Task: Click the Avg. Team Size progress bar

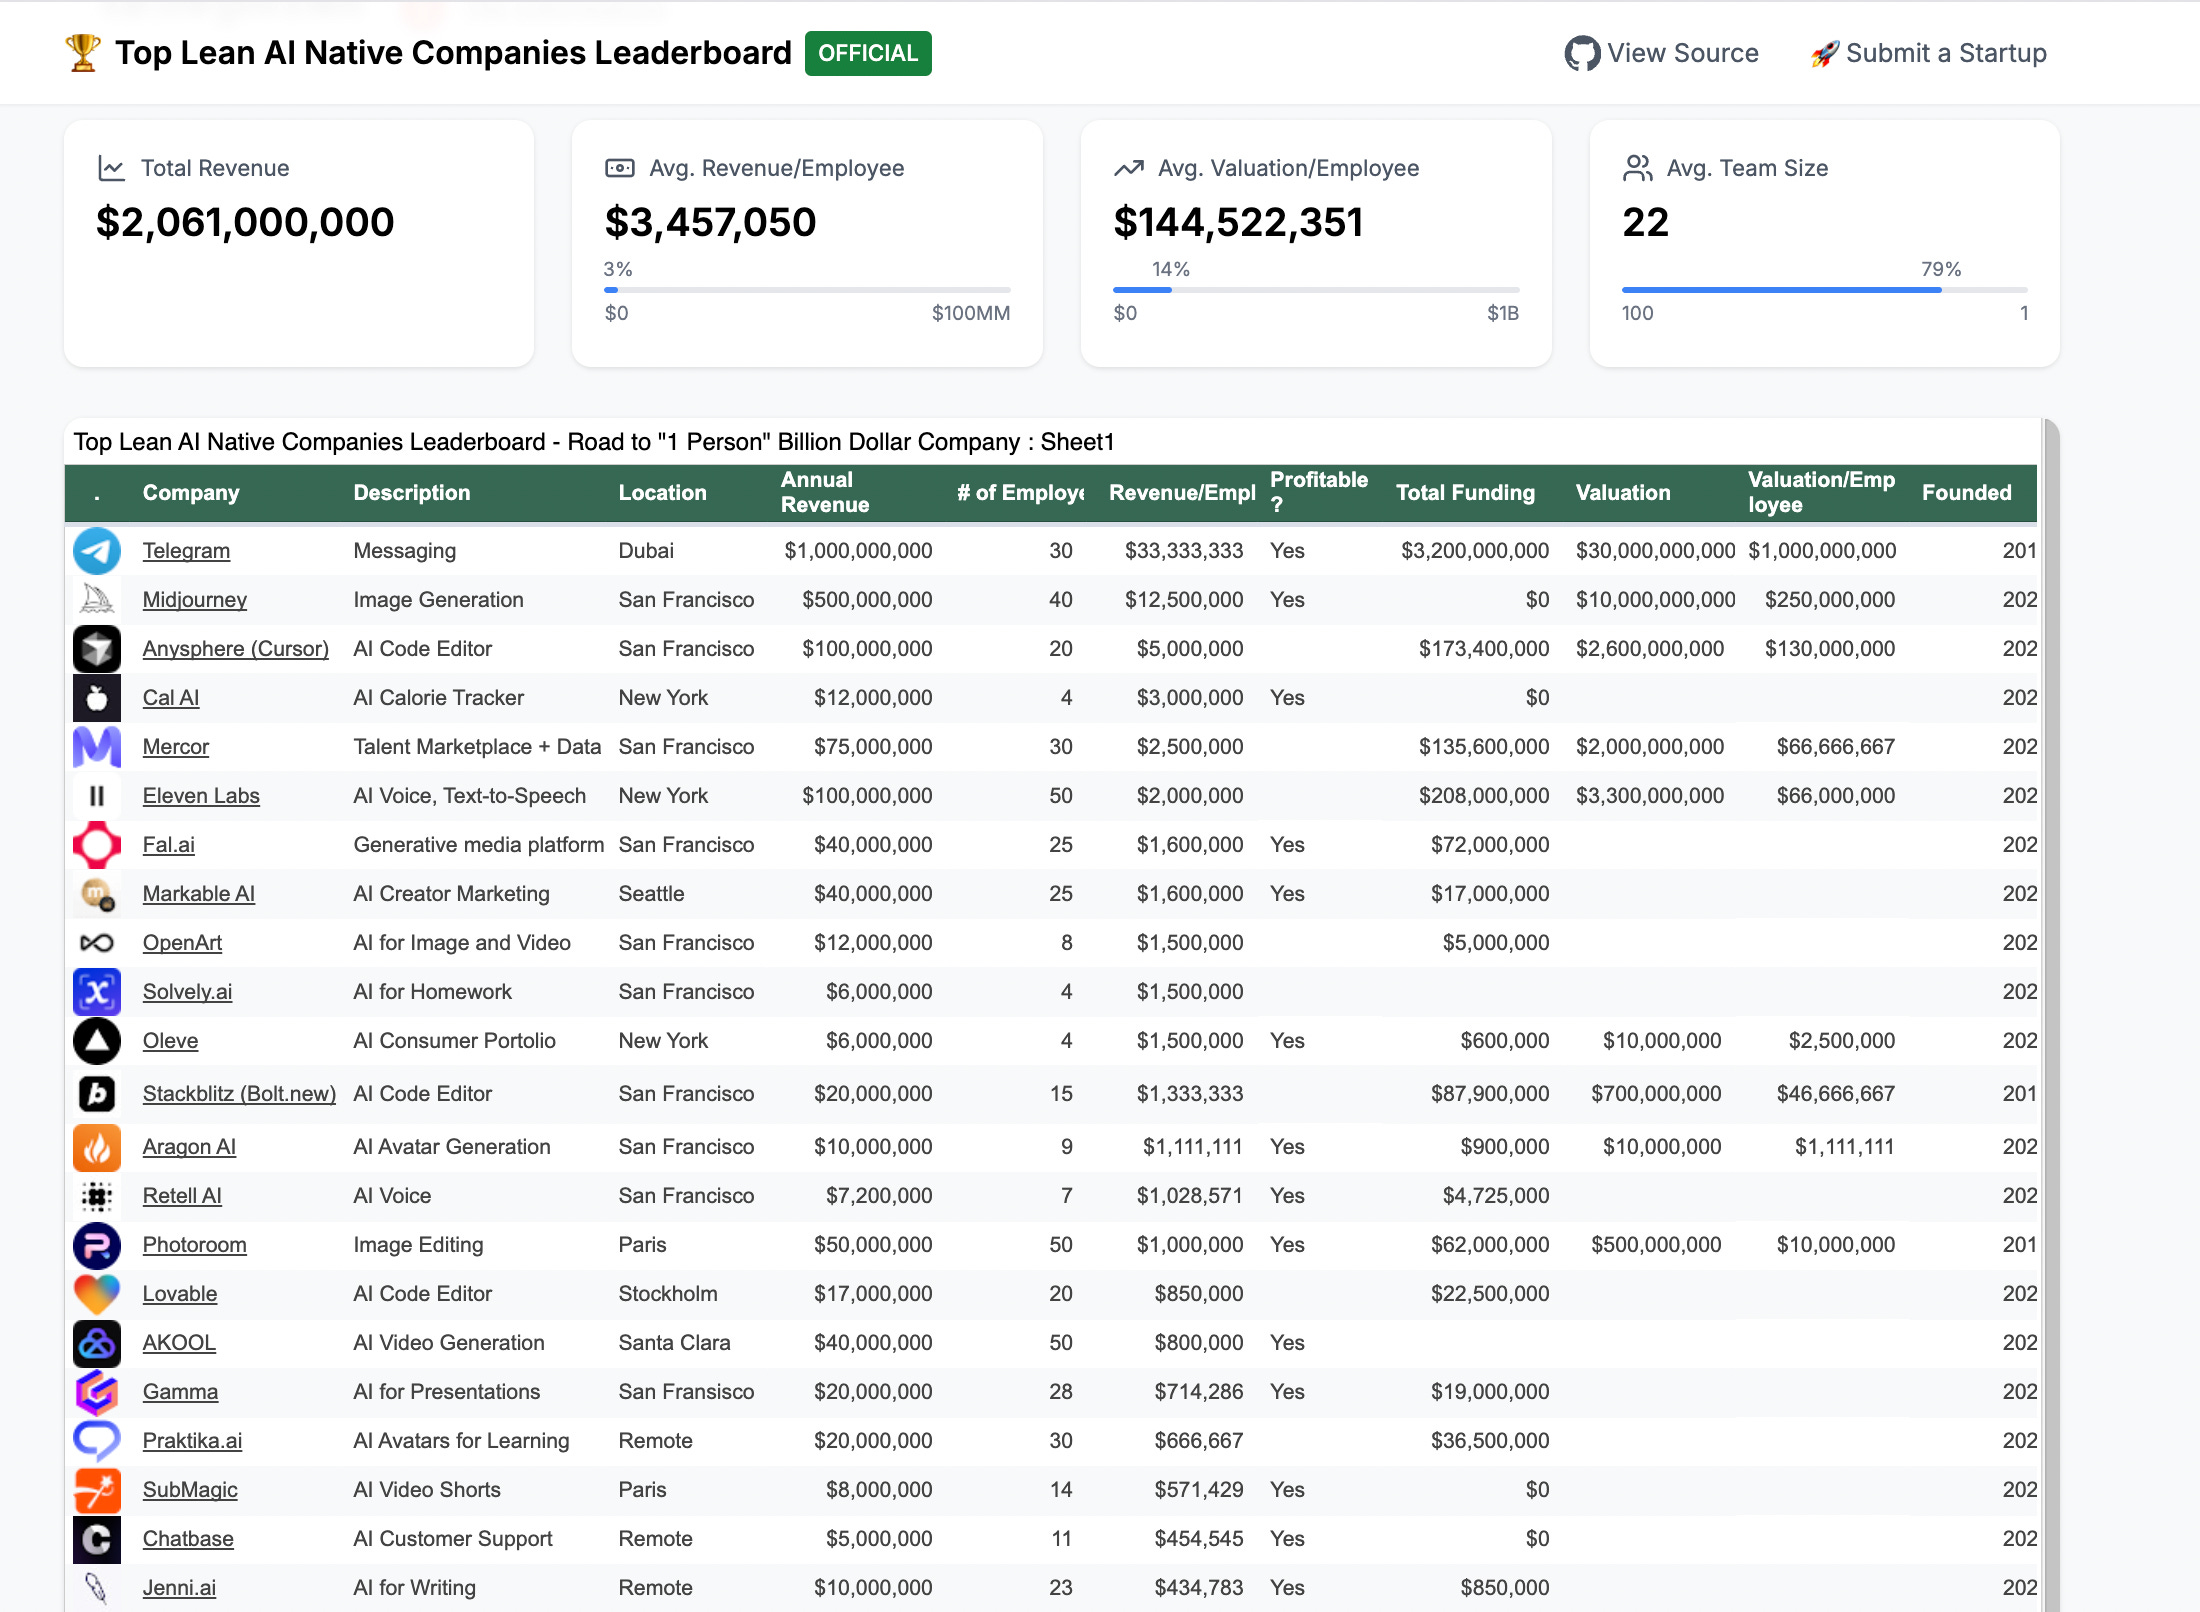Action: (x=1825, y=290)
